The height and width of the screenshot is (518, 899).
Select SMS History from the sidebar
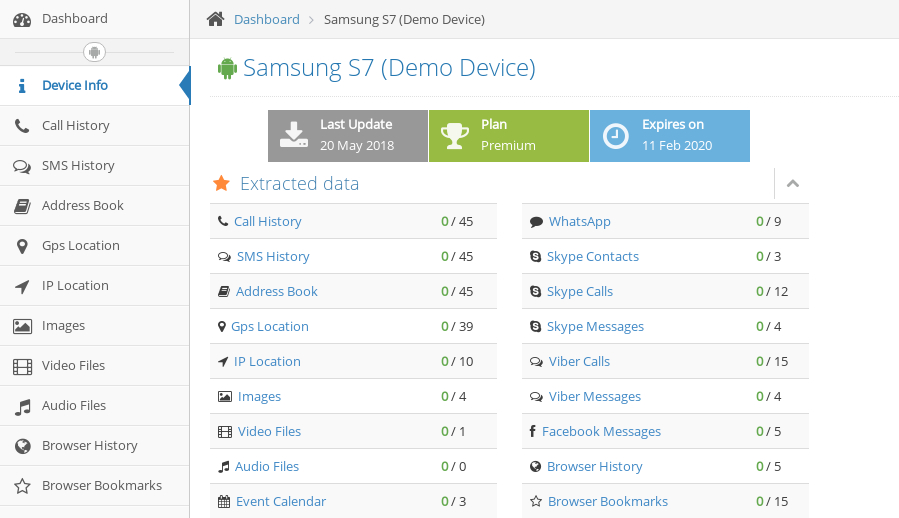(78, 166)
